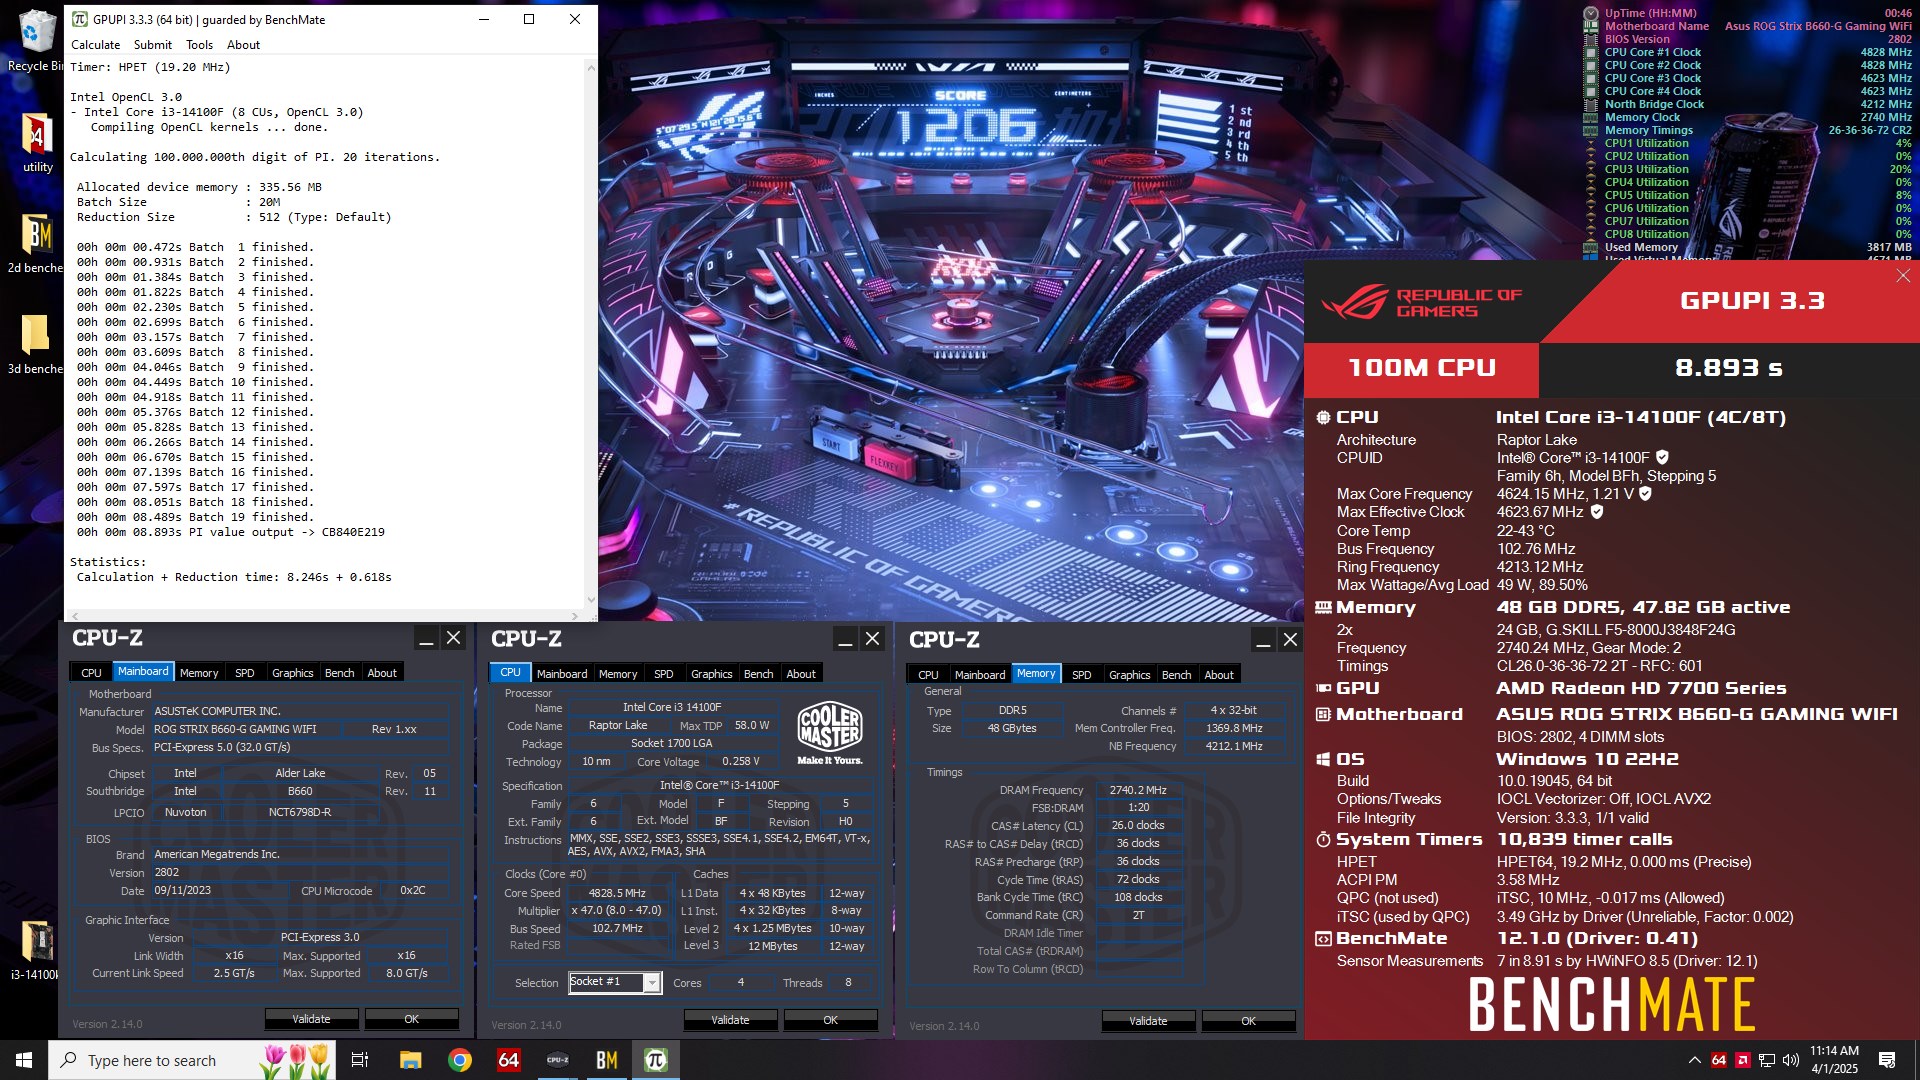This screenshot has height=1080, width=1920.
Task: Click the Republic of Gamers logo
Action: pyautogui.click(x=1422, y=302)
